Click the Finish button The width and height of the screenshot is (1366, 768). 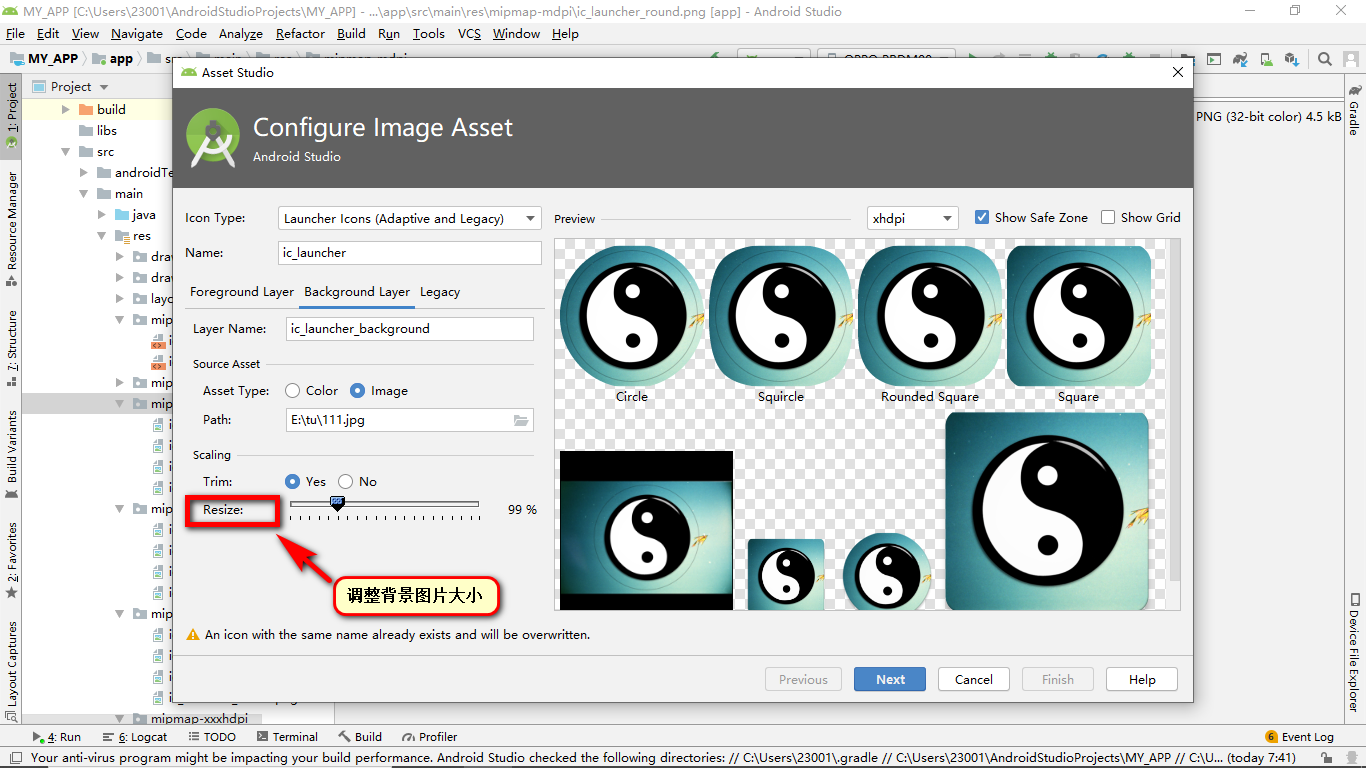(x=1058, y=679)
